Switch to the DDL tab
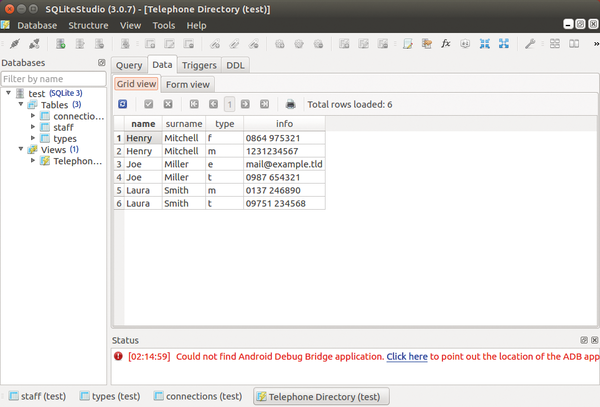Image resolution: width=600 pixels, height=407 pixels. (x=236, y=65)
